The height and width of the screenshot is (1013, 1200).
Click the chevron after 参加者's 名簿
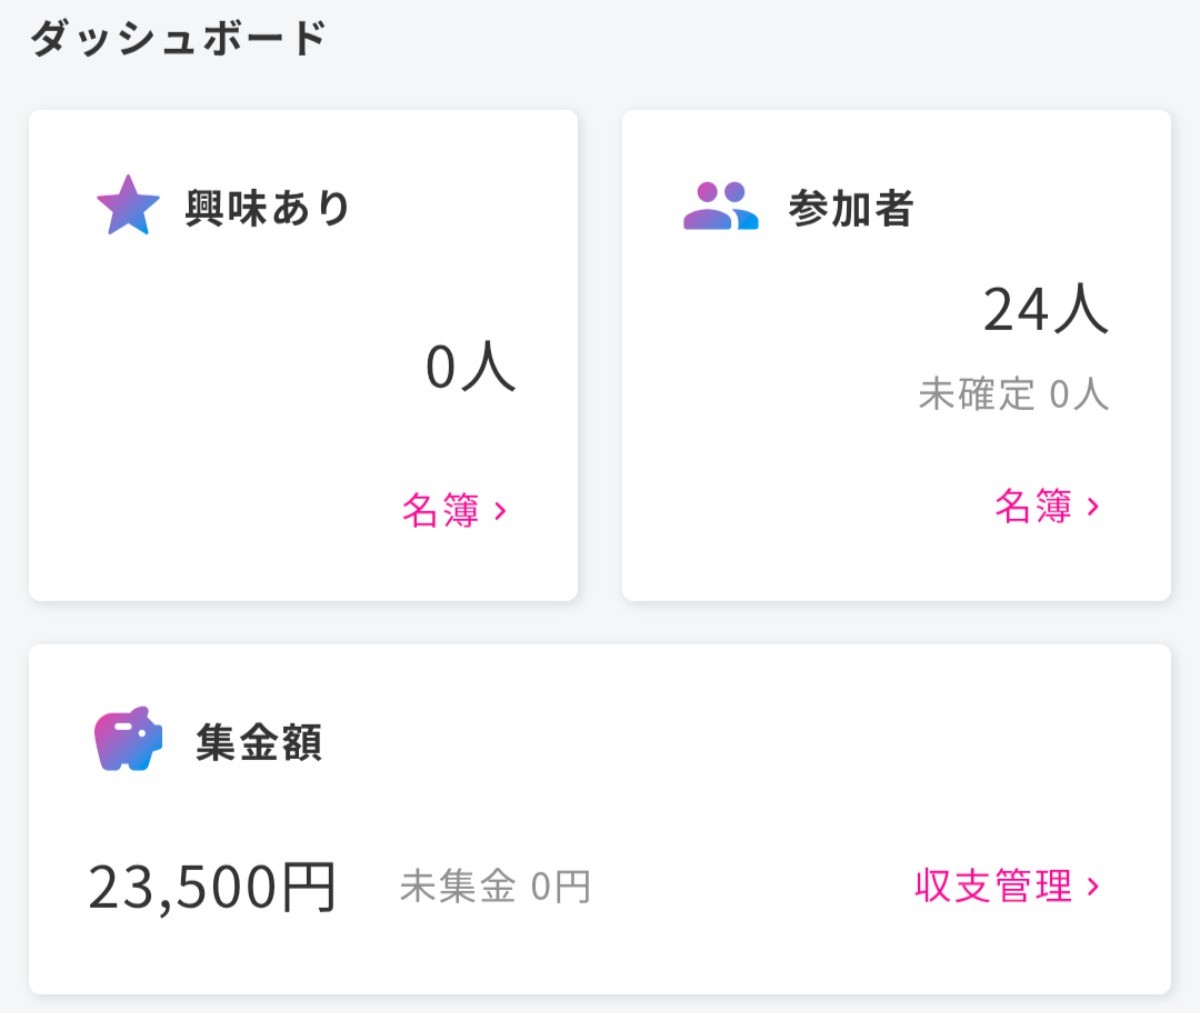coord(1093,507)
